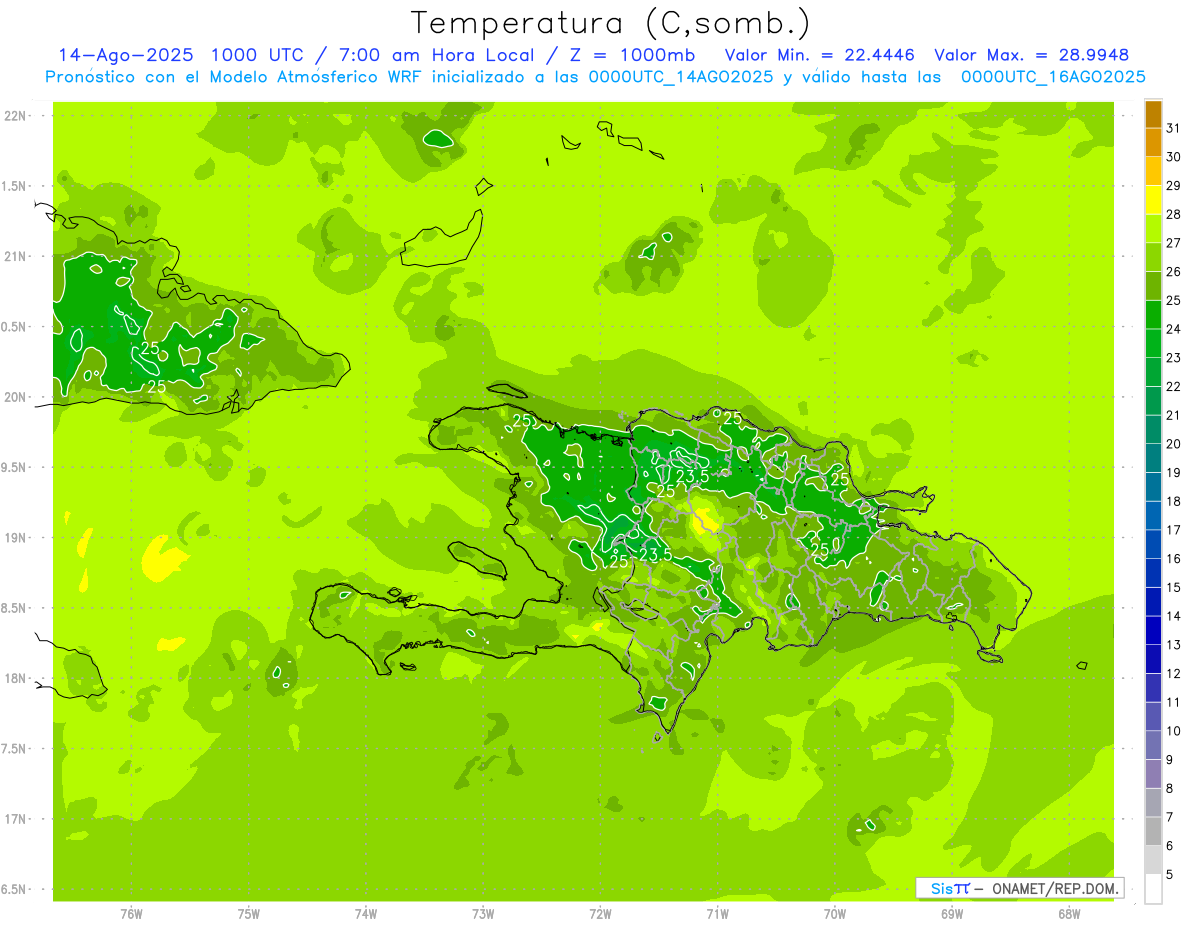Pick the lime swatch between legend 27 and 28
The height and width of the screenshot is (927, 1200).
[x=1153, y=228]
